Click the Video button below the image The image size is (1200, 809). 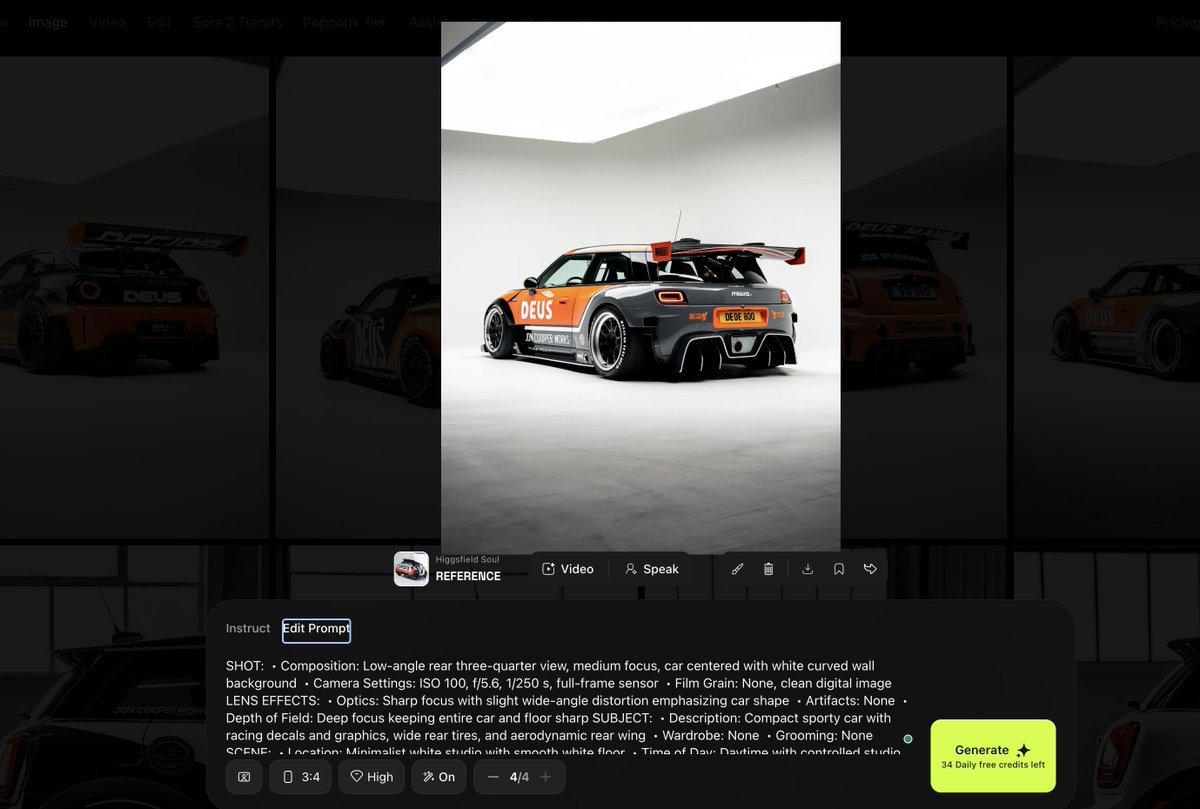(x=568, y=569)
